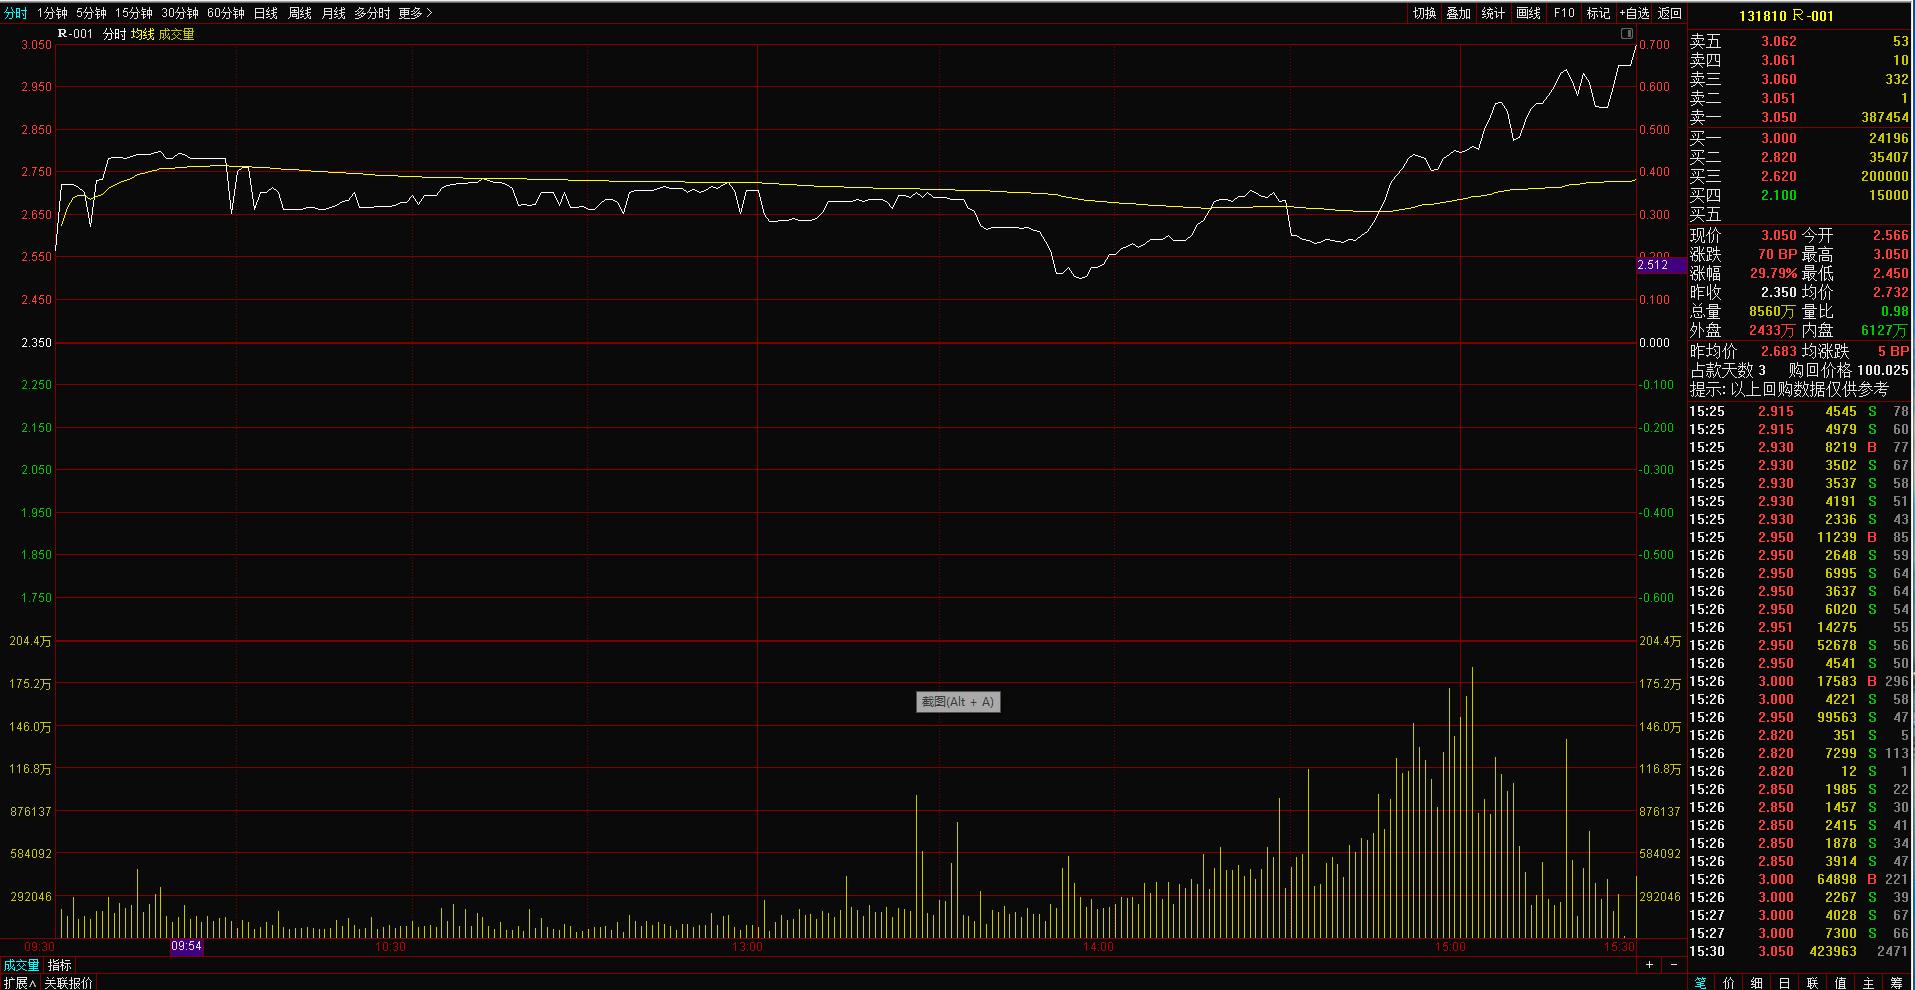Expand the 更多 periods menu
The image size is (1915, 990).
point(415,13)
